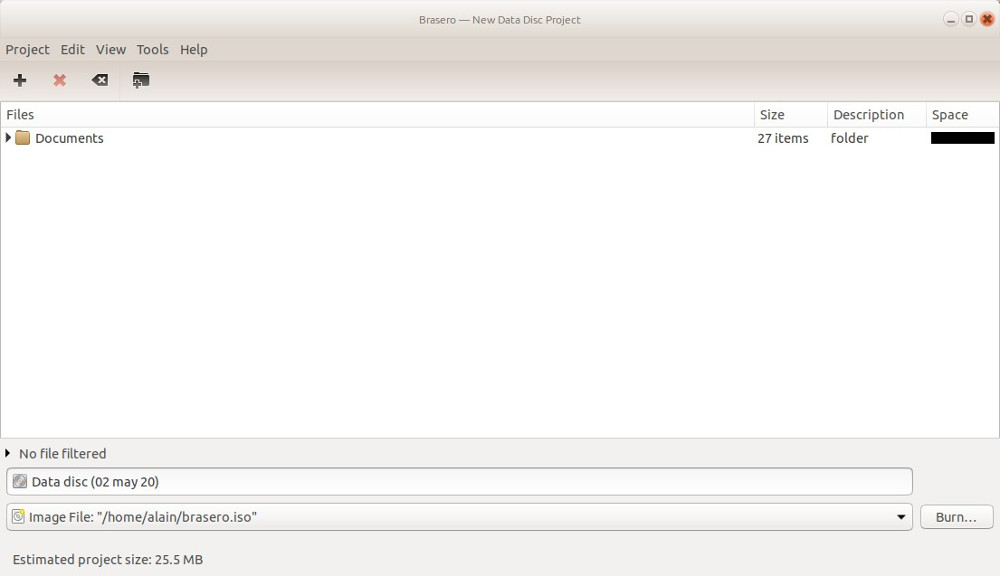Maximize the Brasero window
The width and height of the screenshot is (1000, 576).
pyautogui.click(x=969, y=20)
